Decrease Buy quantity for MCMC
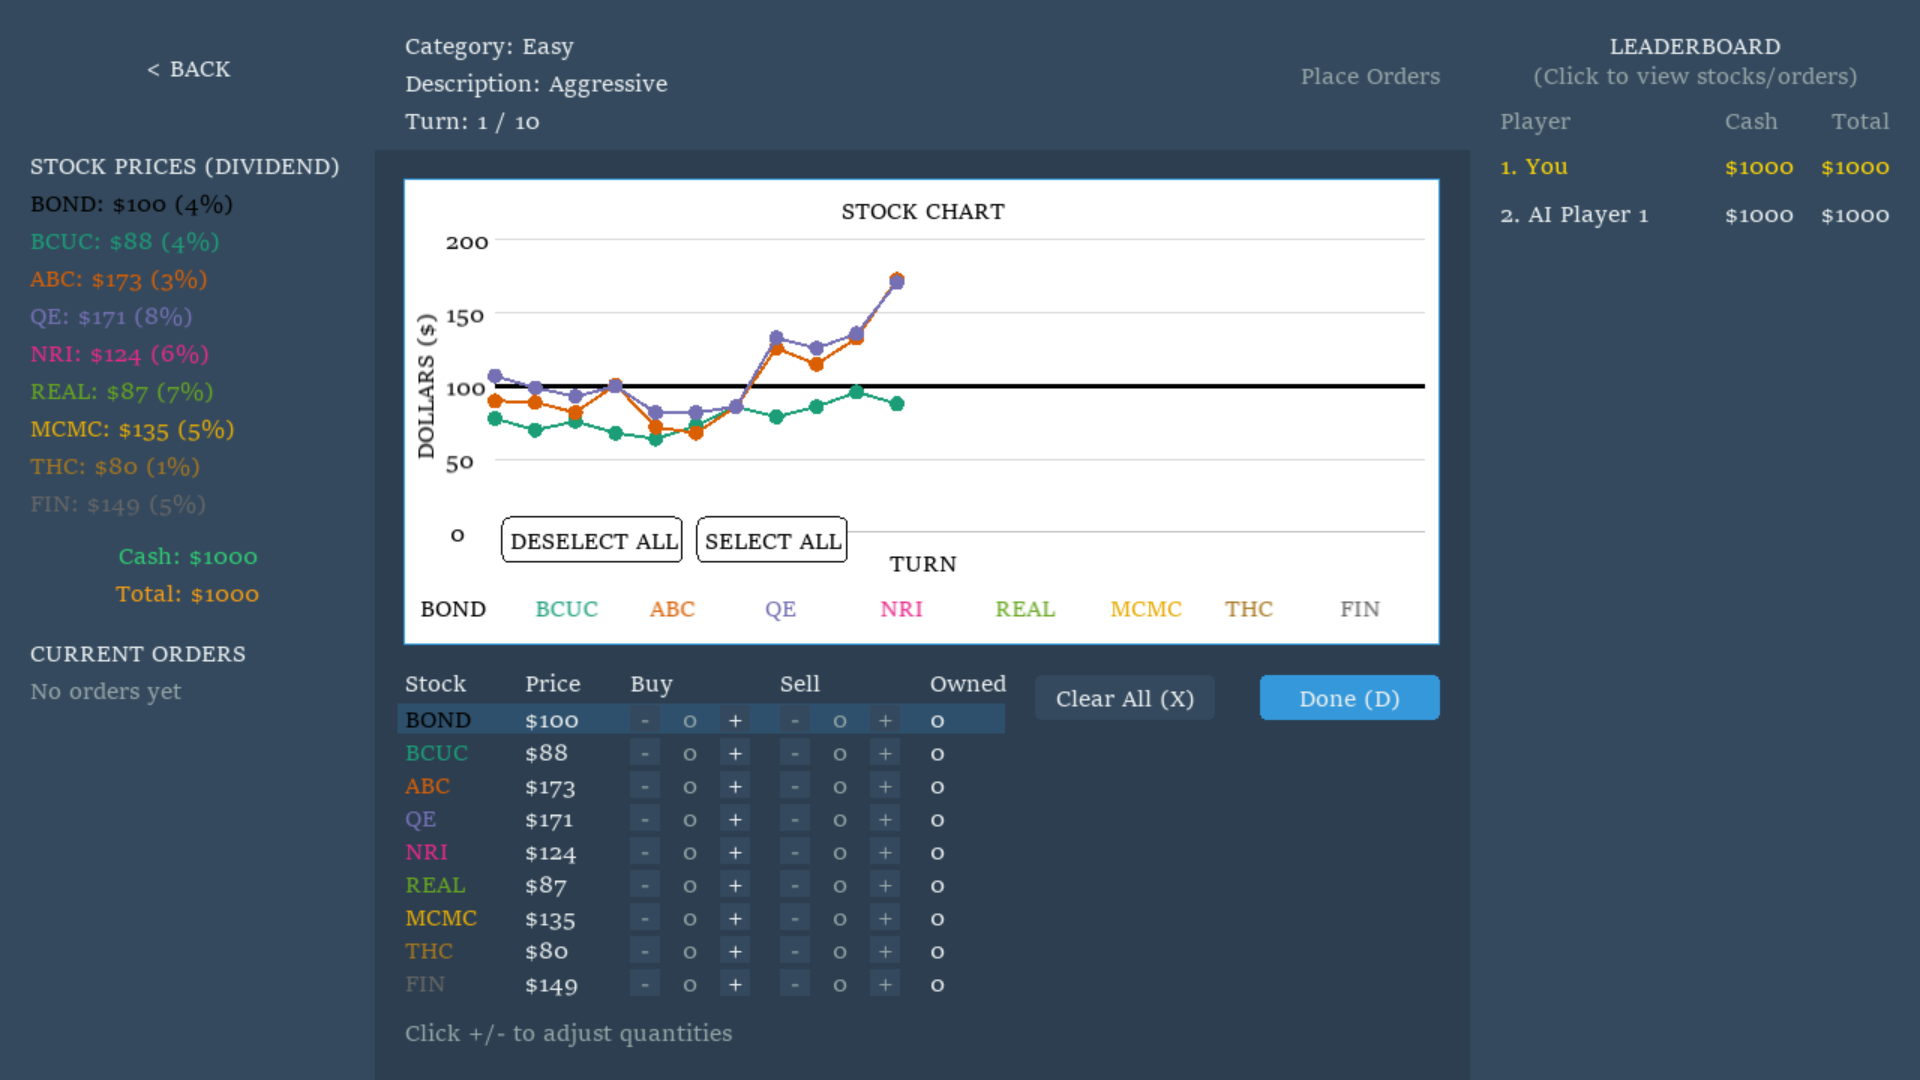Viewport: 1920px width, 1080px height. coord(645,918)
